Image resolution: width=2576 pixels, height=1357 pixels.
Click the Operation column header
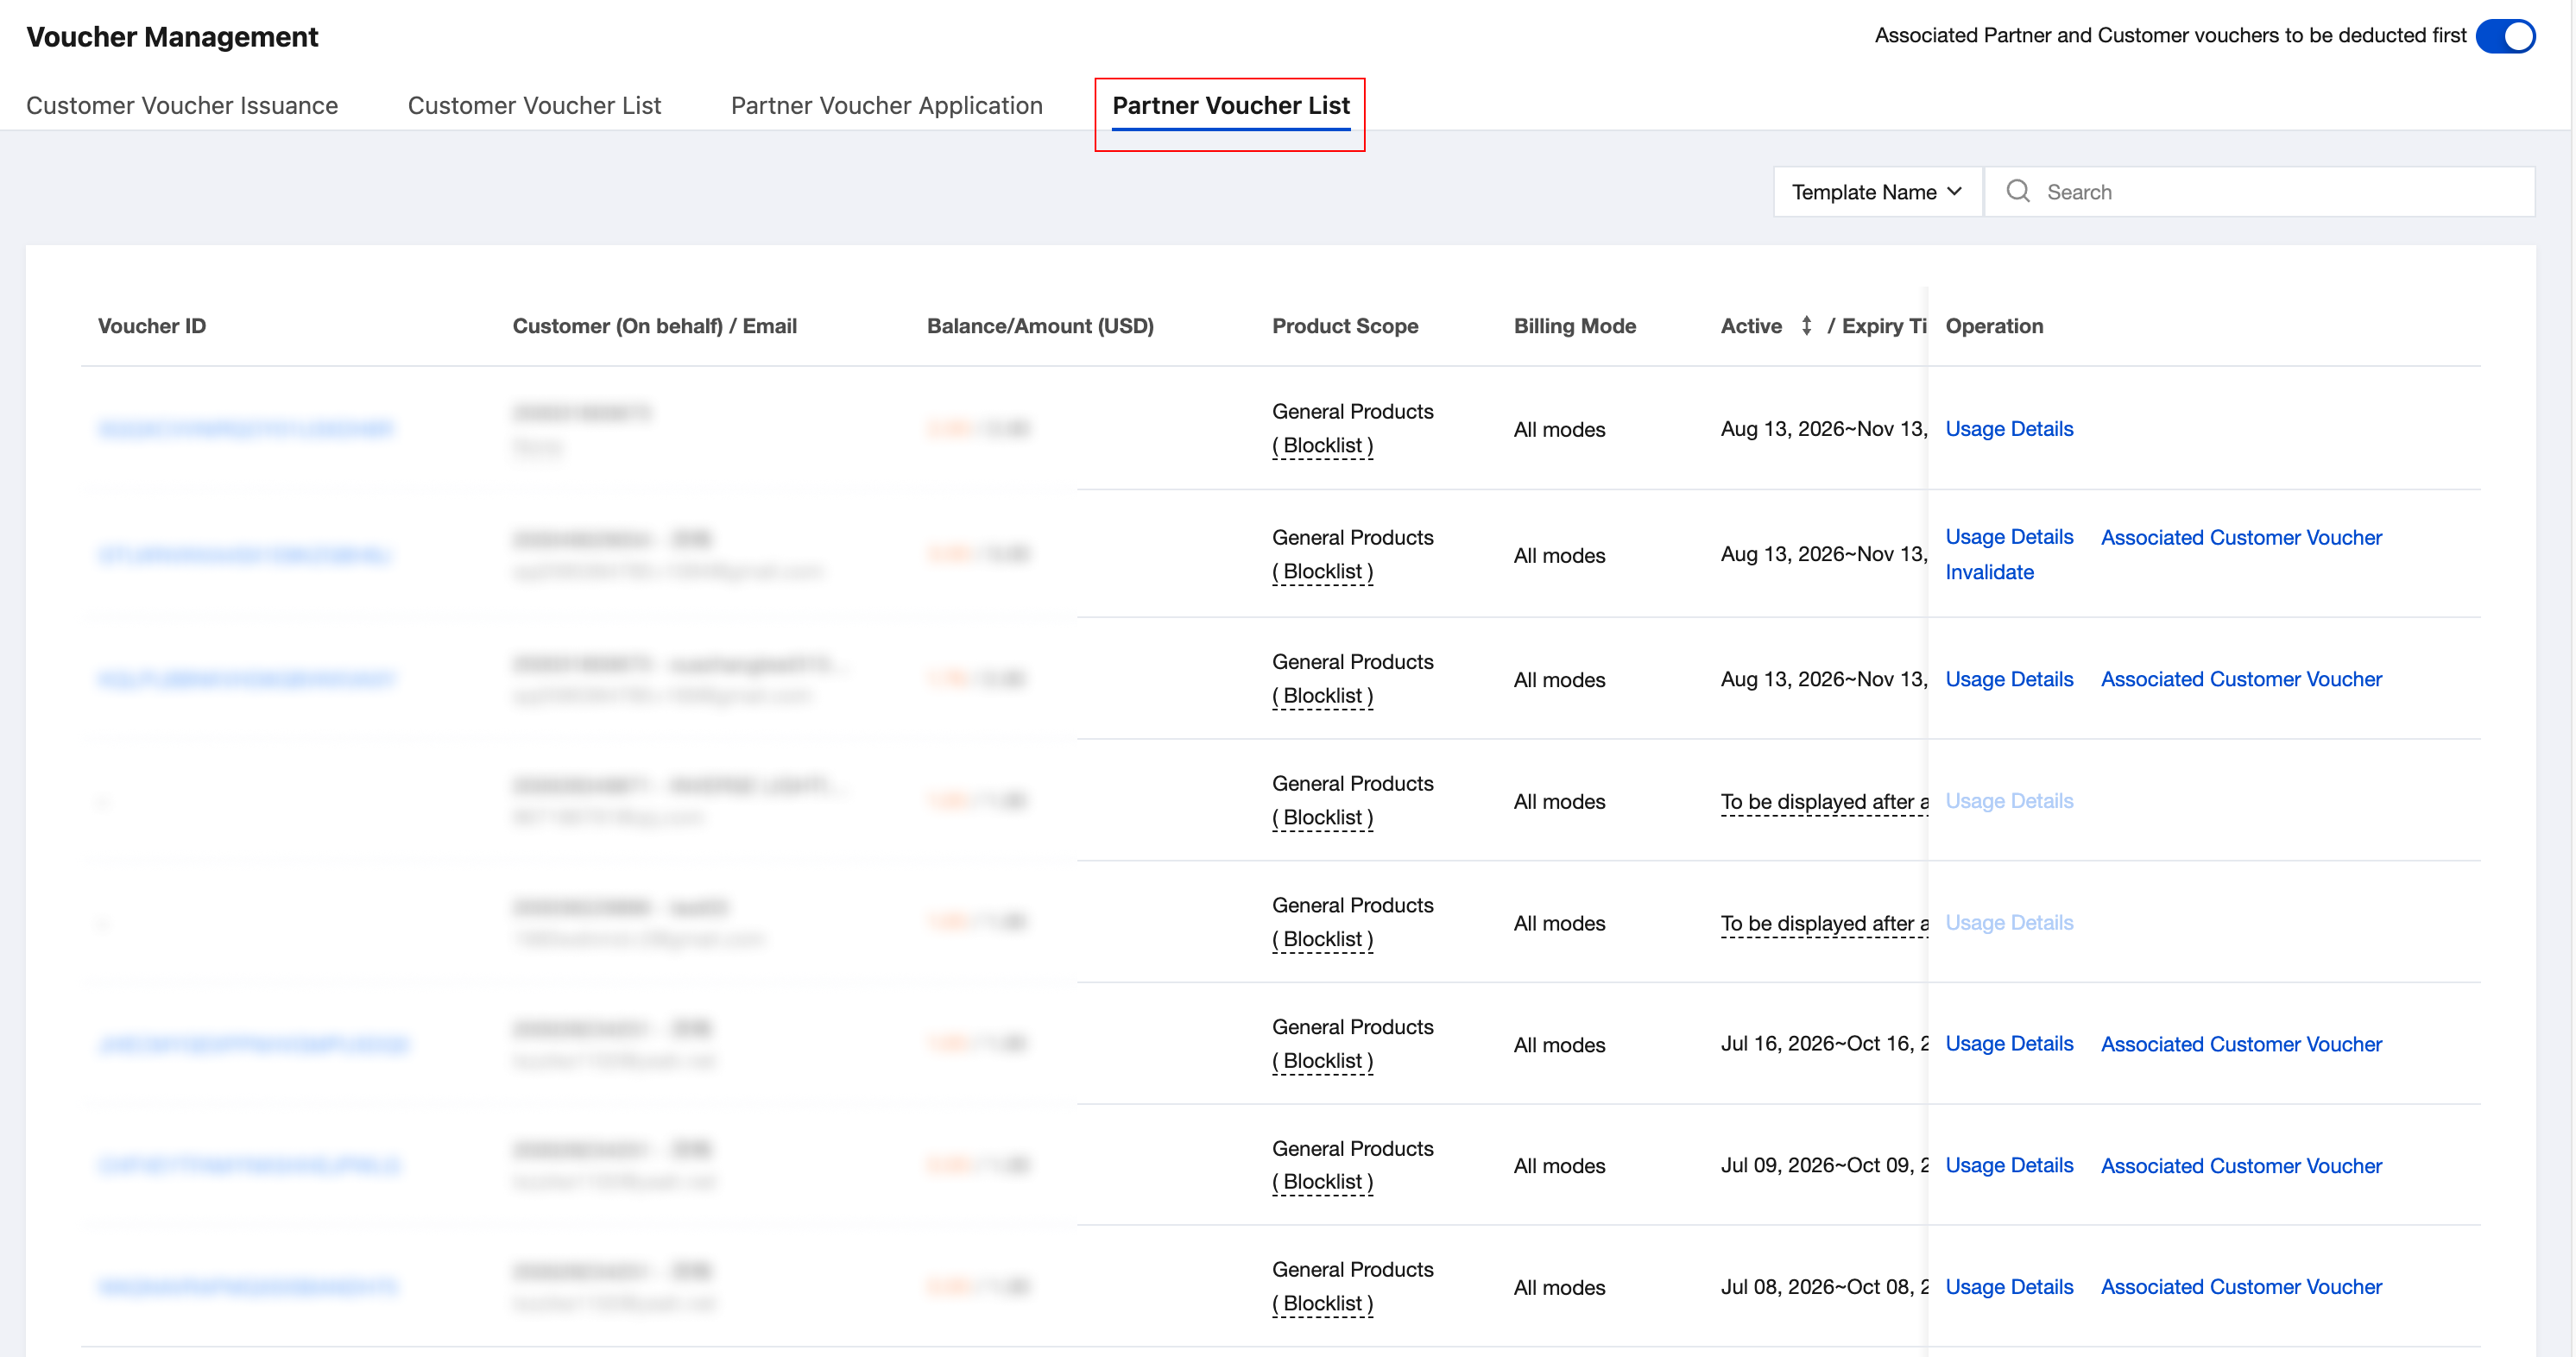point(1994,326)
